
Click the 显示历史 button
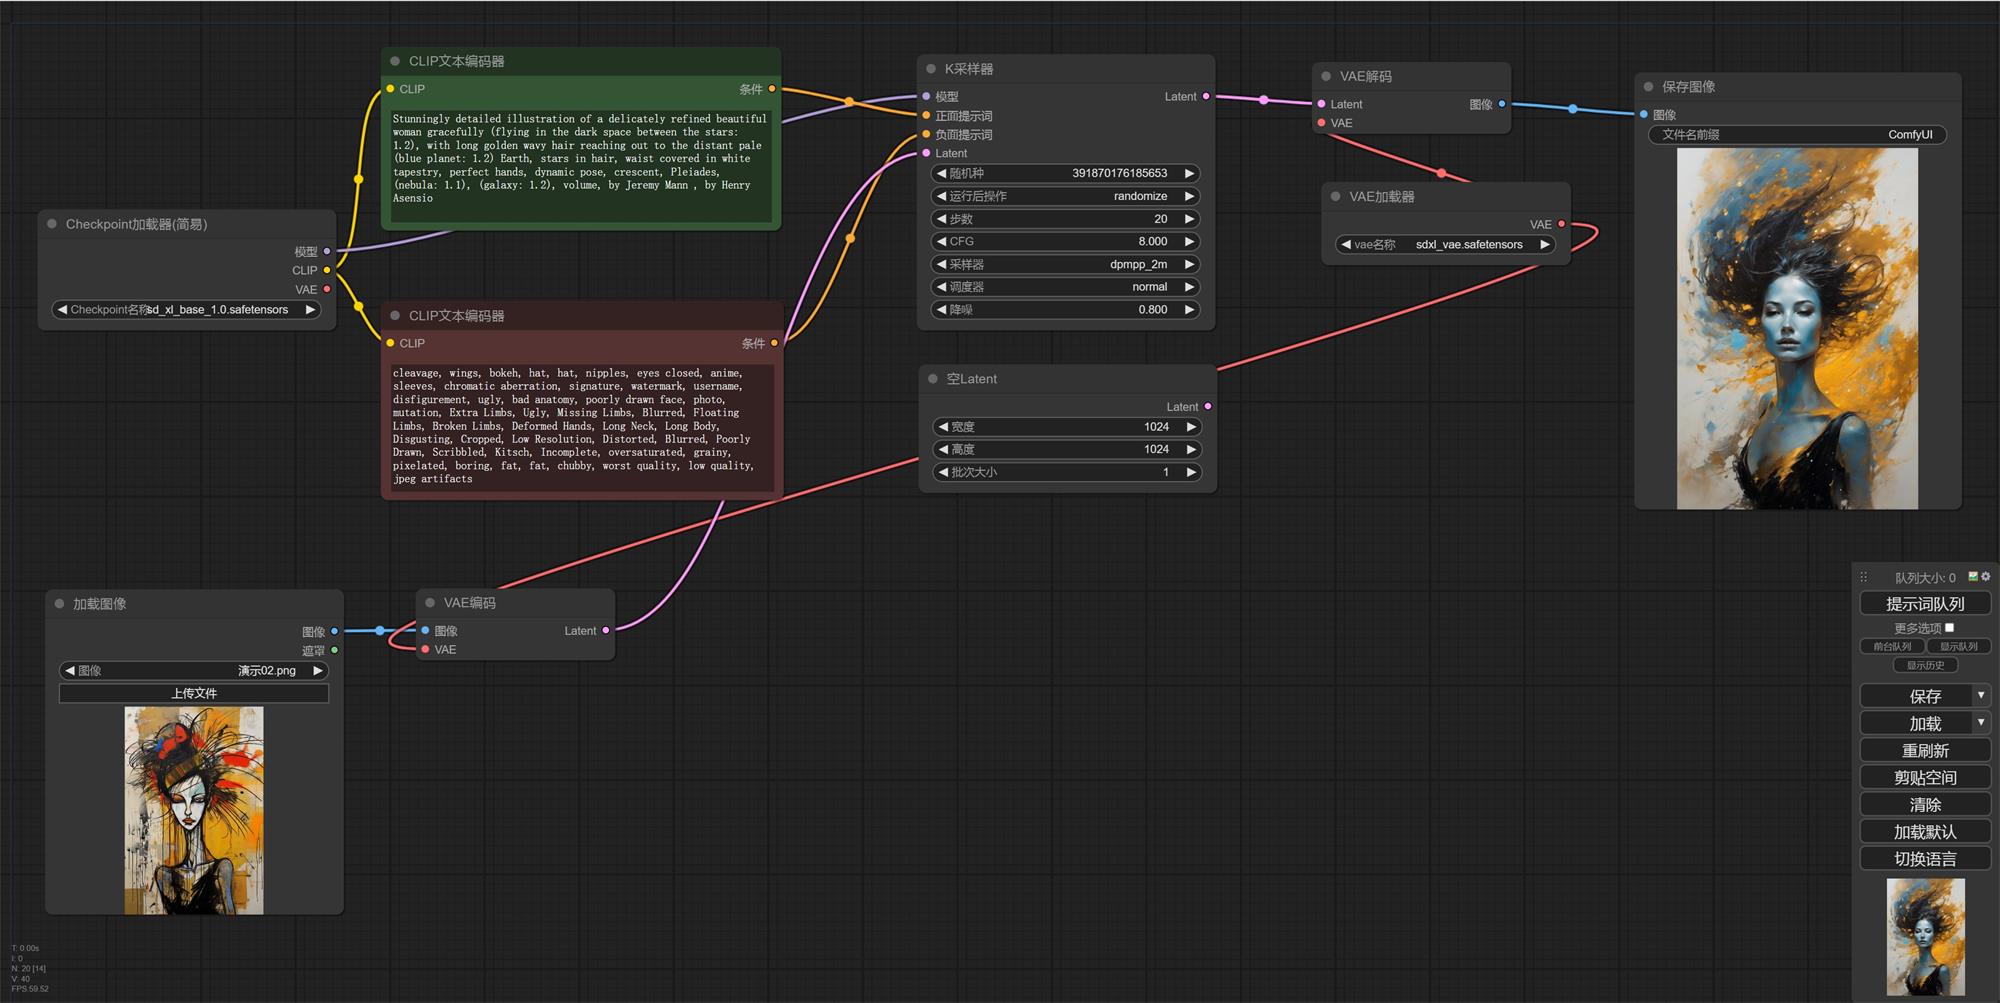tap(1925, 665)
